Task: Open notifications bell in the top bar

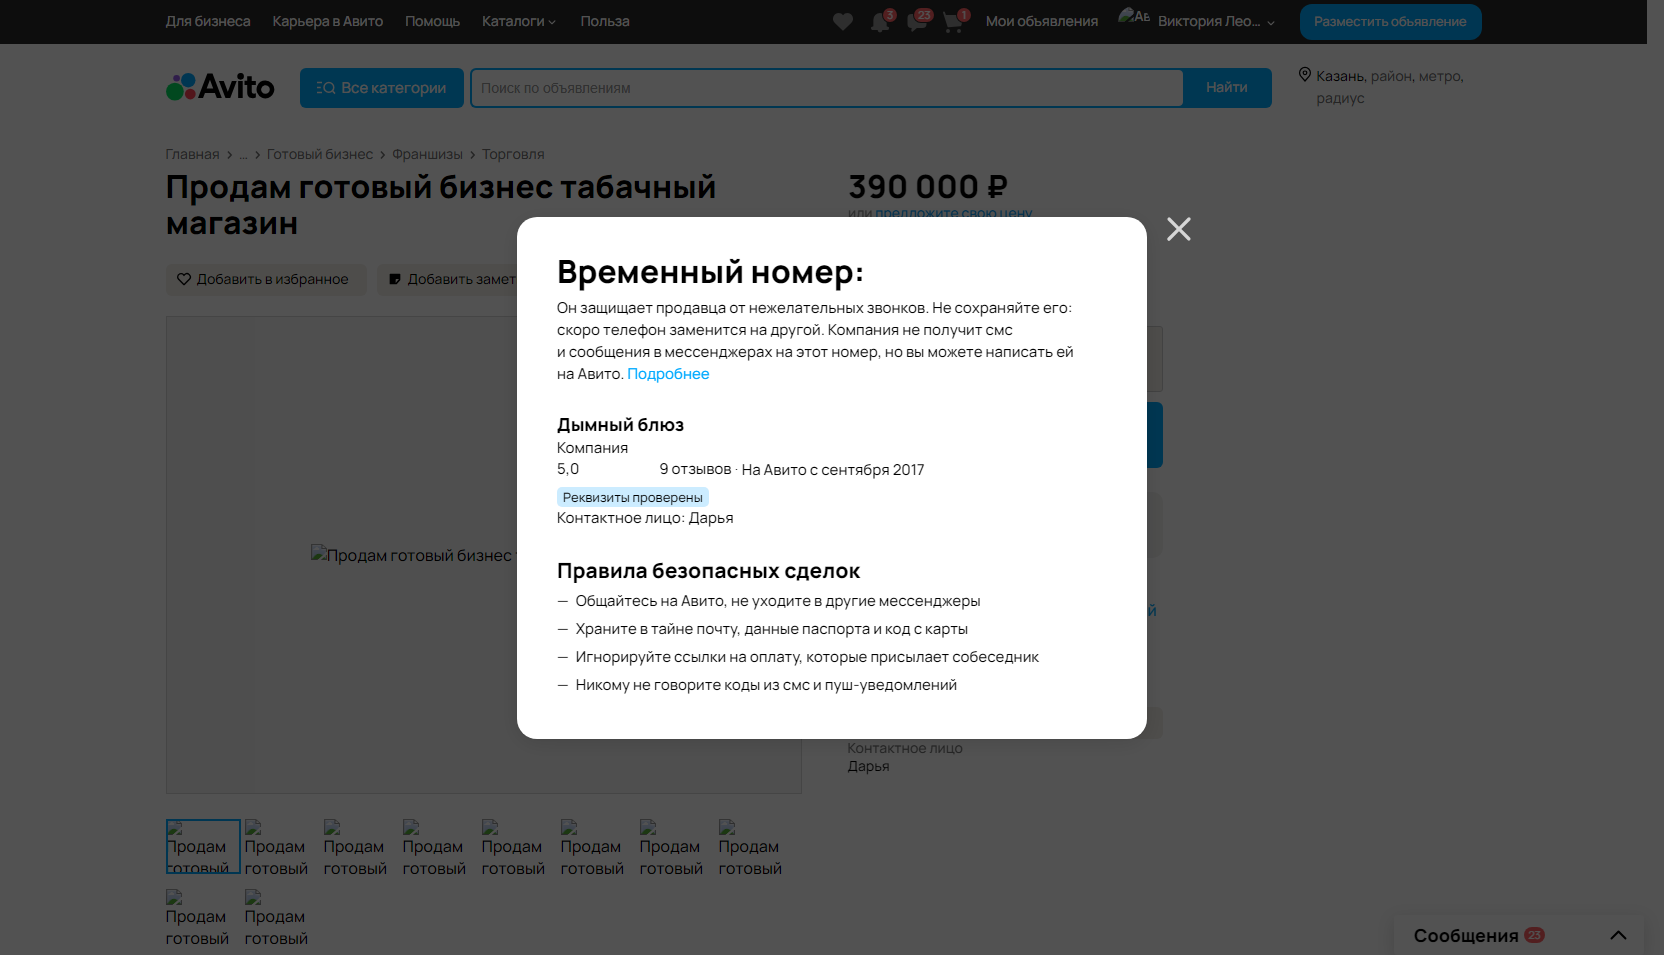Action: [880, 21]
